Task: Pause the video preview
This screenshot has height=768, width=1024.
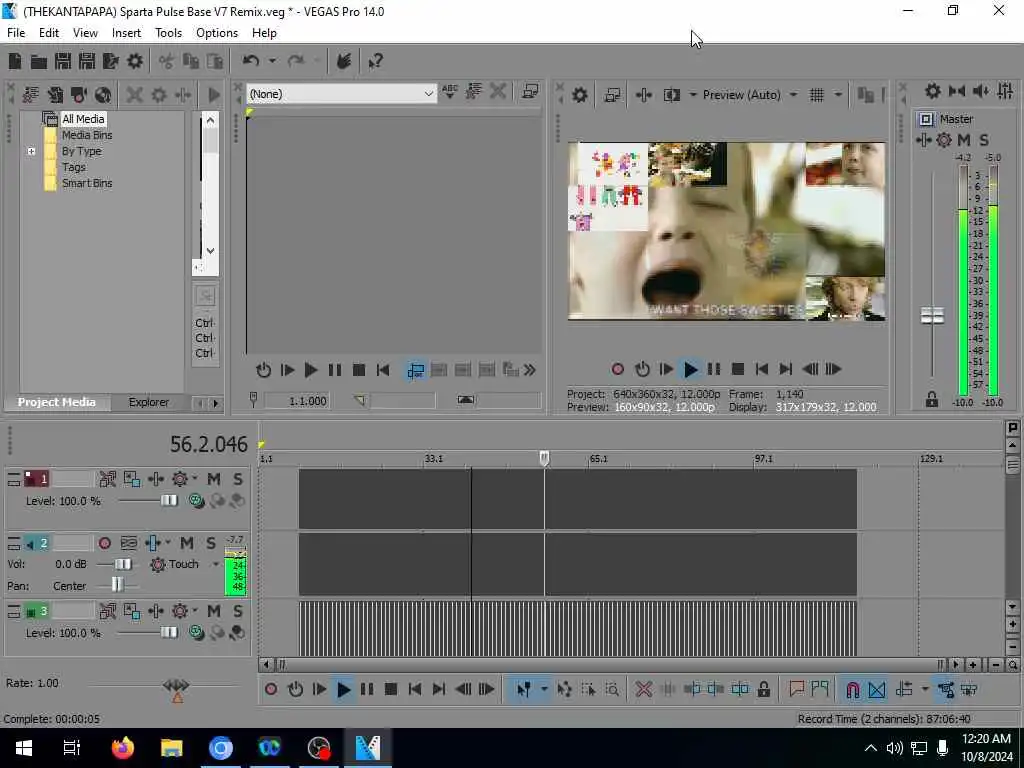Action: click(x=714, y=370)
